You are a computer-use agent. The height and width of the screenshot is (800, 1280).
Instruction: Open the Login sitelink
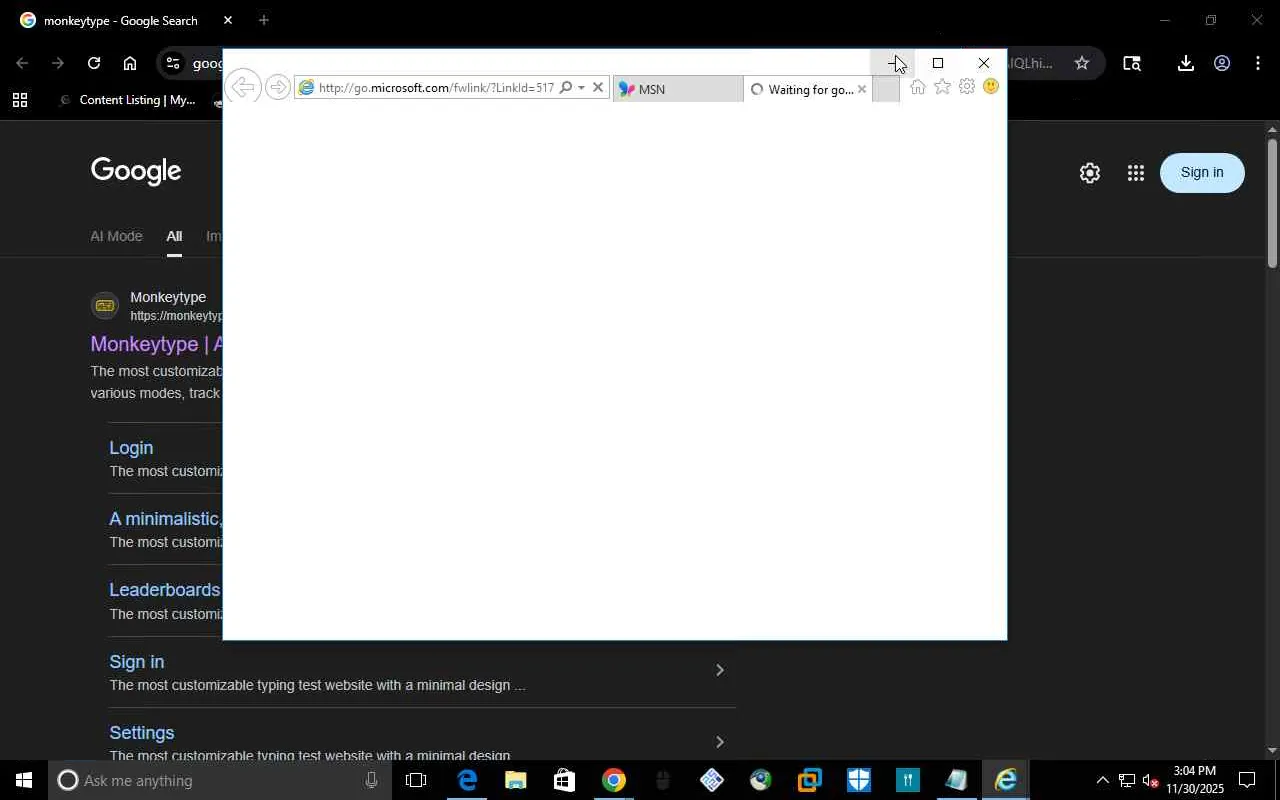pos(131,448)
